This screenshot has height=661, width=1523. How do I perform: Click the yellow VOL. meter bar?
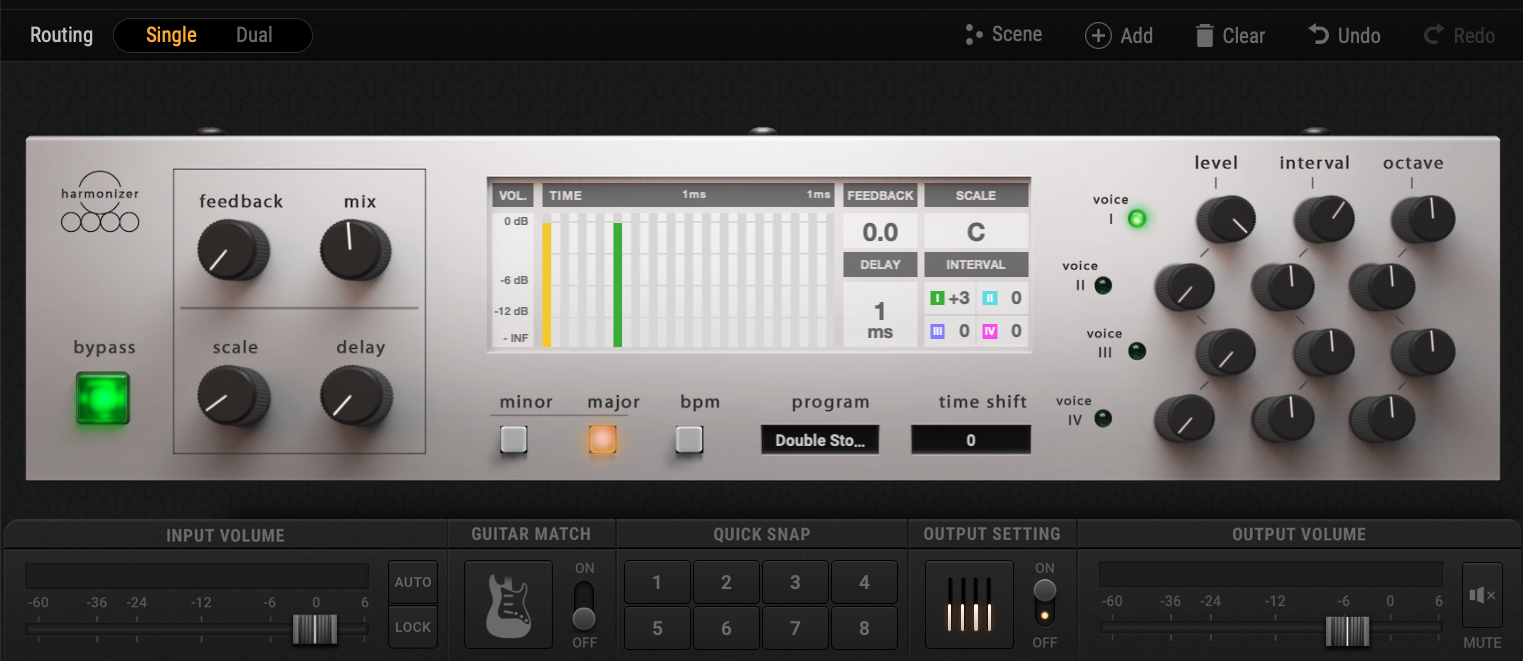click(x=546, y=284)
